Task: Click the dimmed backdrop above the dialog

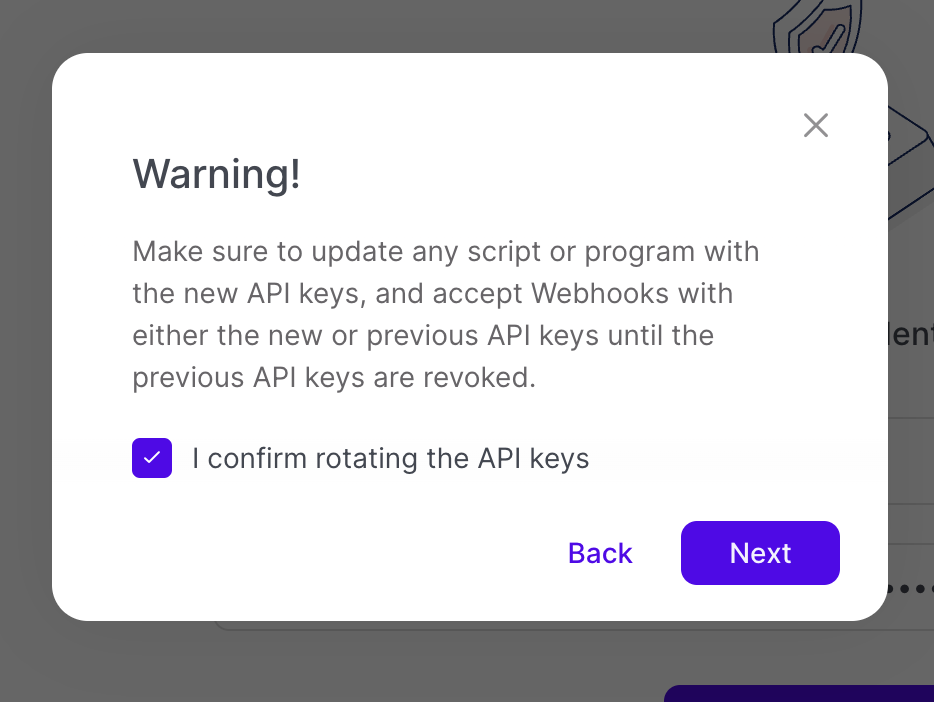Action: (400, 25)
